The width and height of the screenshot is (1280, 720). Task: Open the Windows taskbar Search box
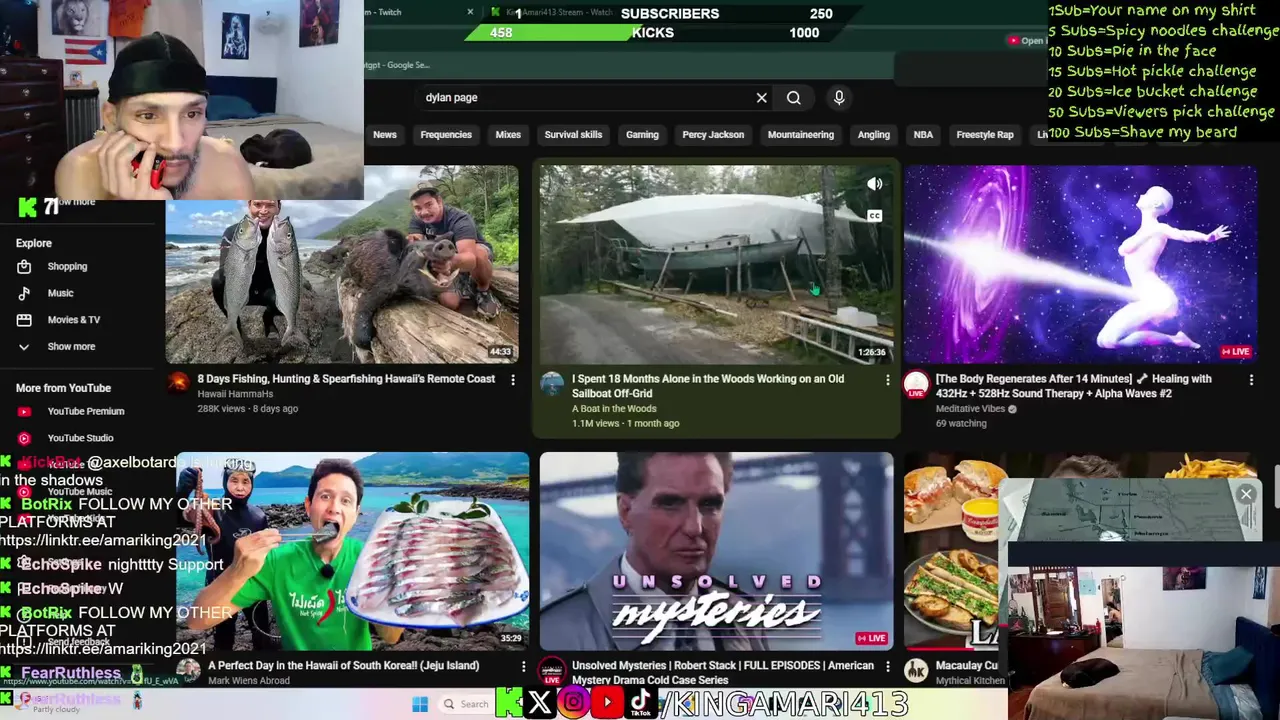pyautogui.click(x=466, y=704)
